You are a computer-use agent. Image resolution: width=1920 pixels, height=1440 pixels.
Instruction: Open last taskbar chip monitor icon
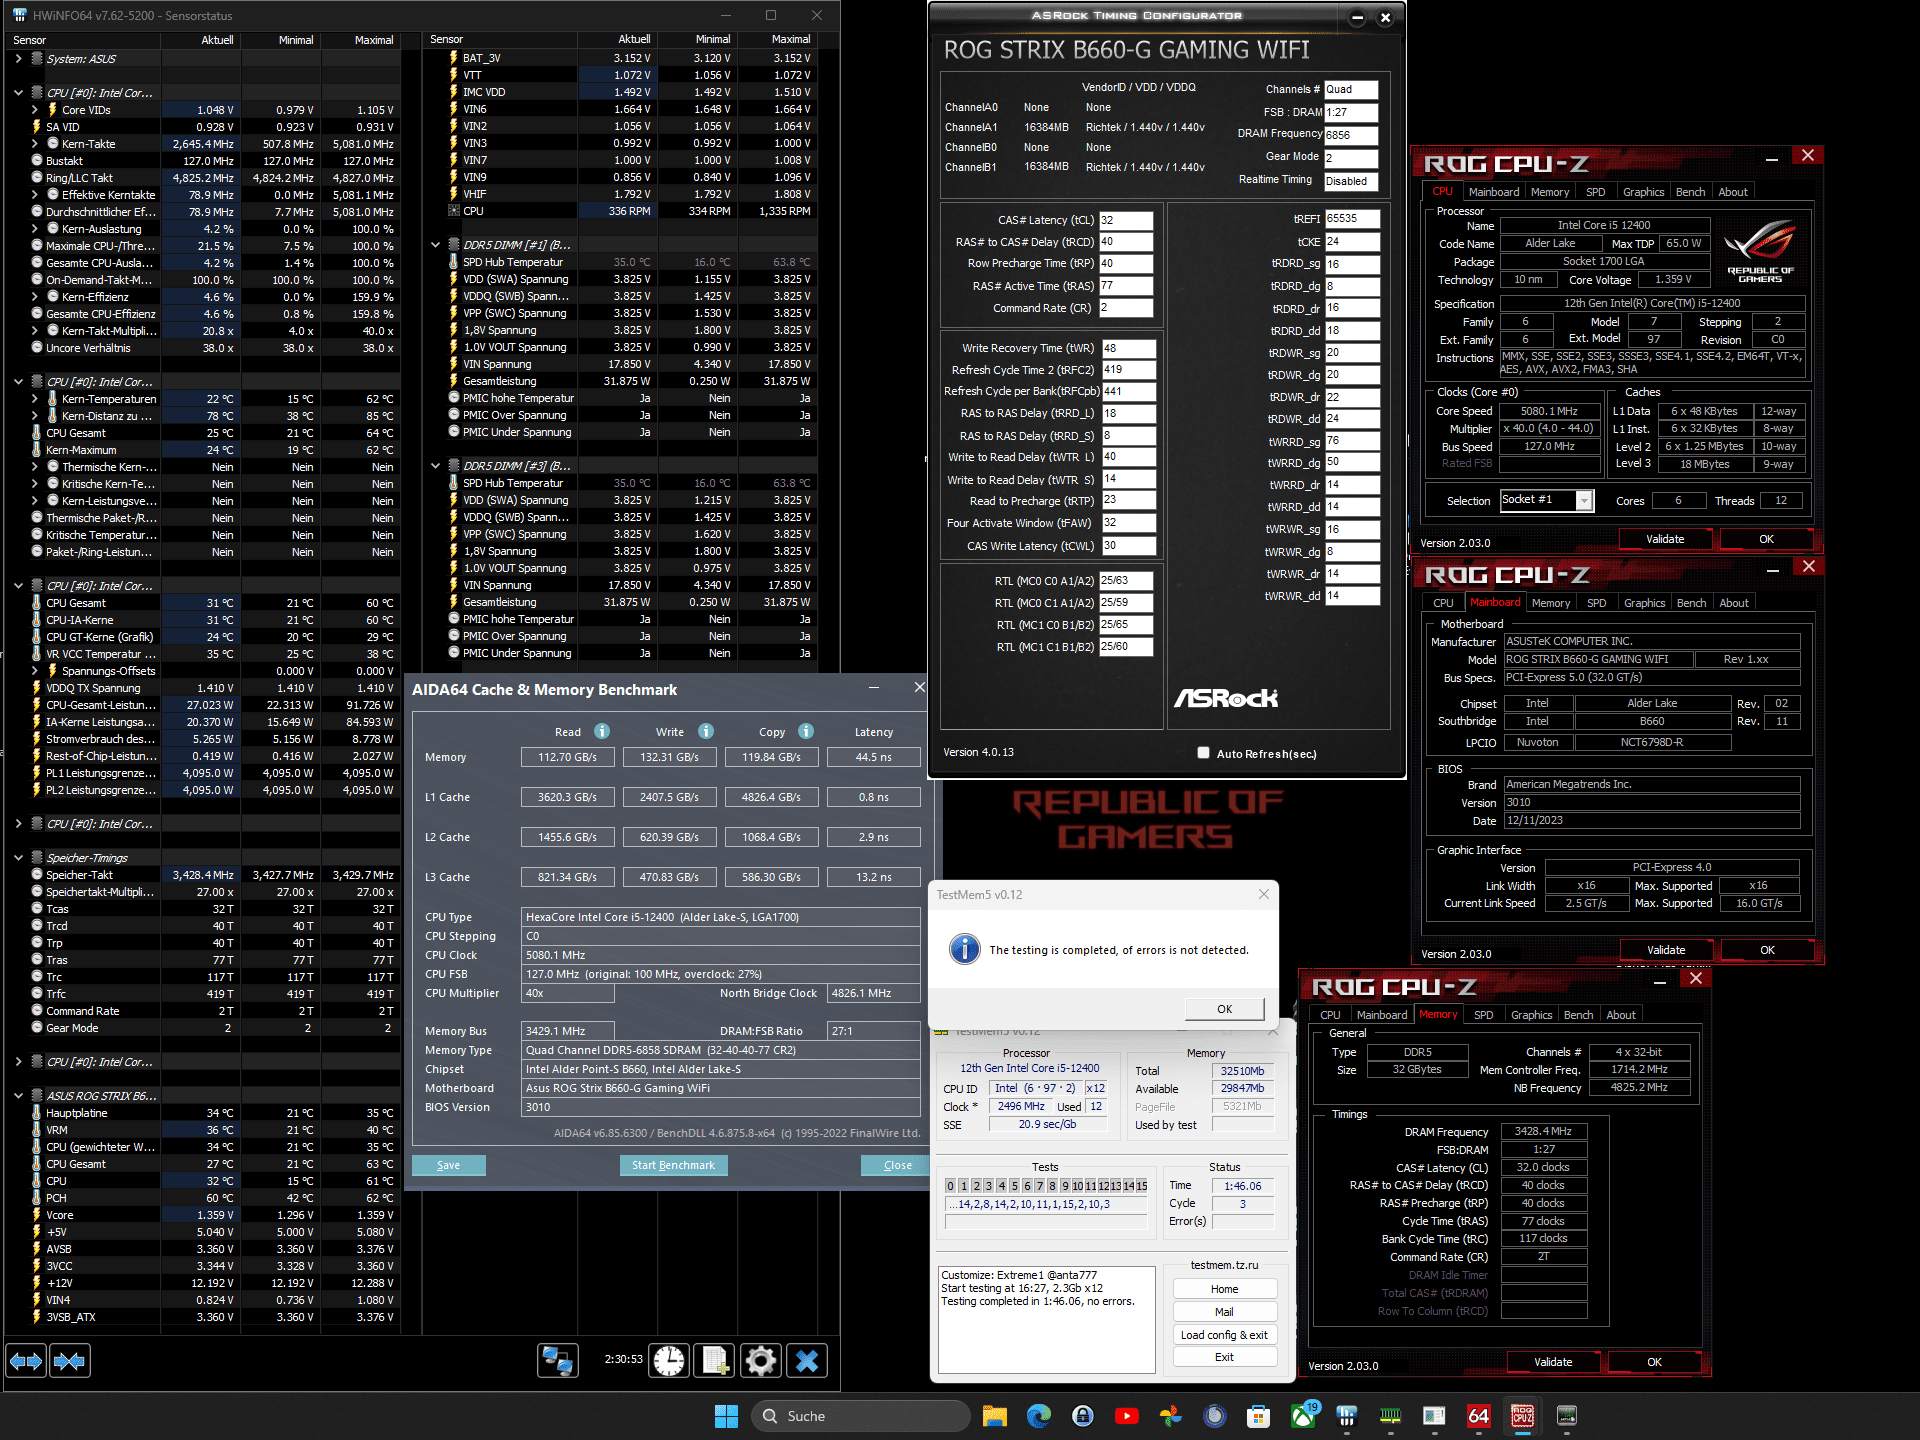(1566, 1416)
